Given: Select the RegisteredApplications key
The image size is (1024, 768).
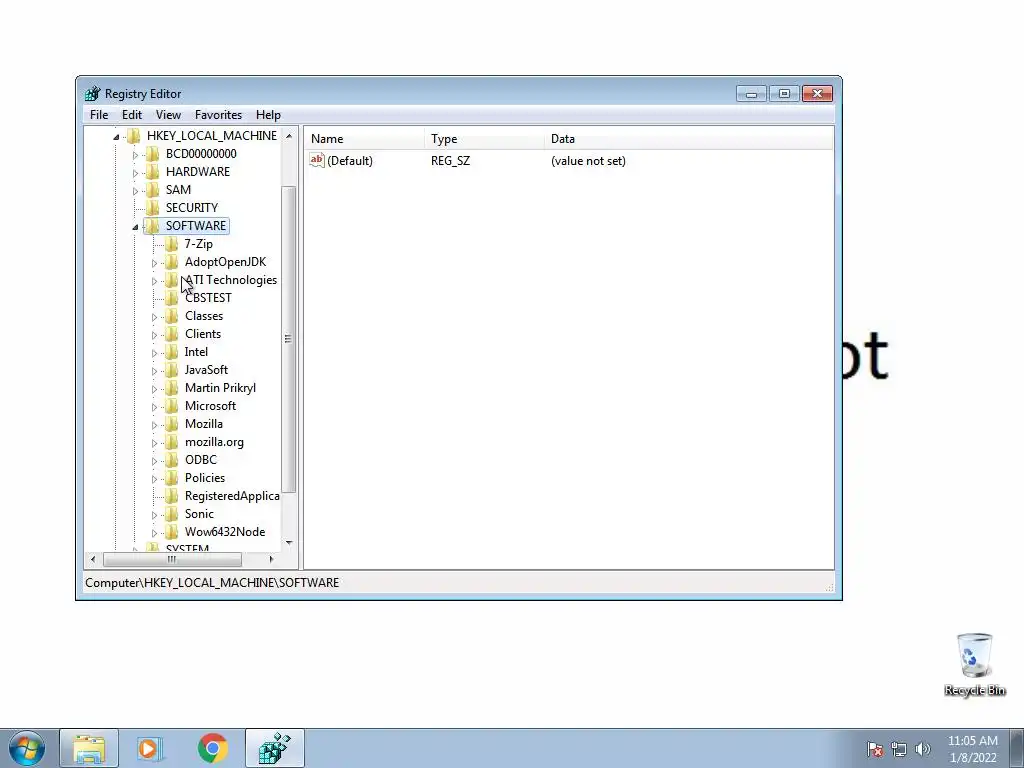Looking at the screenshot, I should (x=232, y=496).
